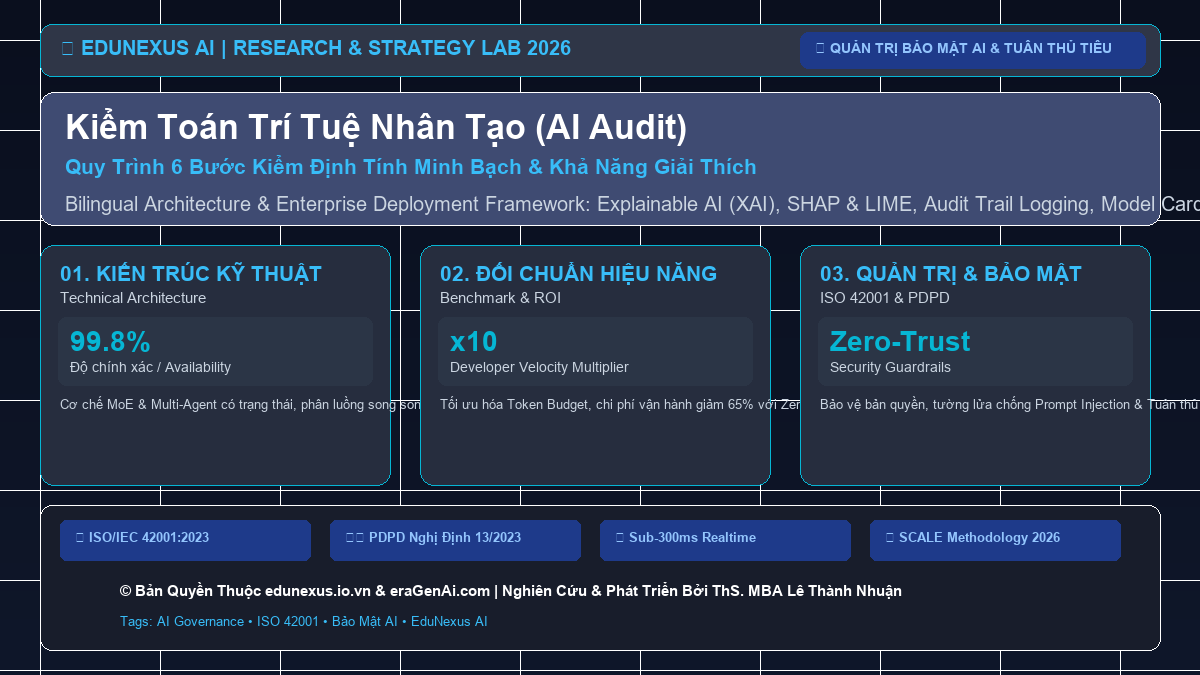This screenshot has width=1200, height=675.
Task: Select the x10 metric value
Action: [473, 341]
